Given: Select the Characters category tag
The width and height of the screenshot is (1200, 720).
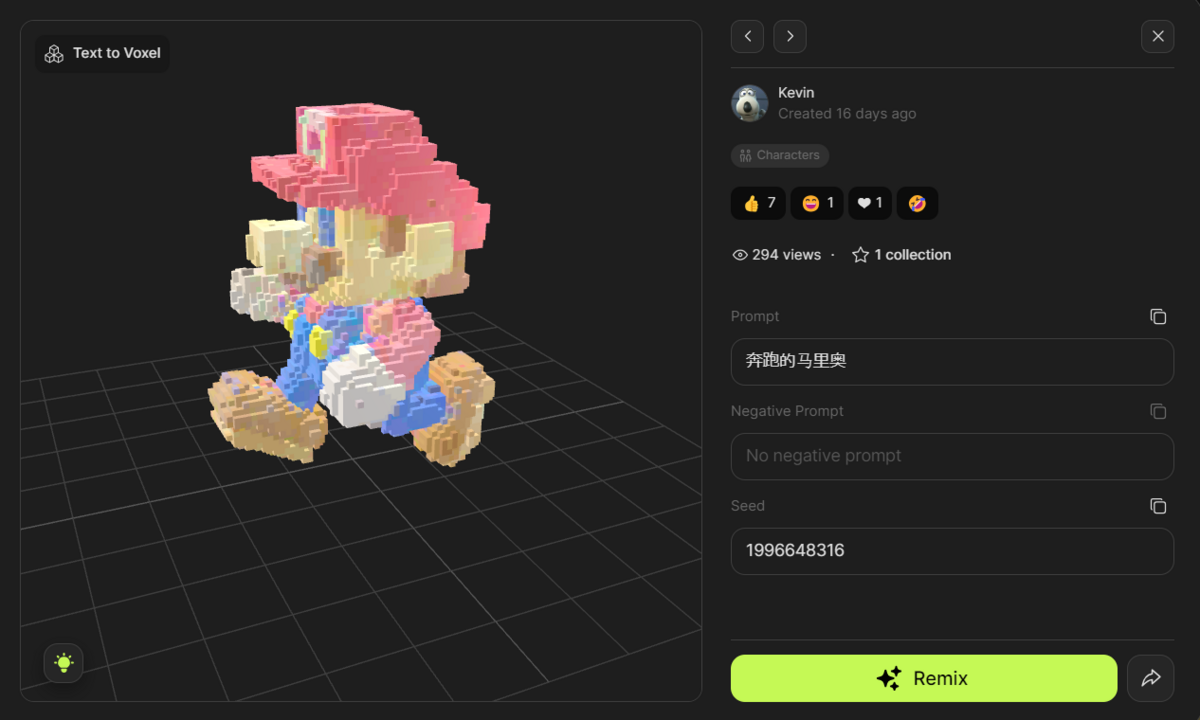Looking at the screenshot, I should (780, 155).
